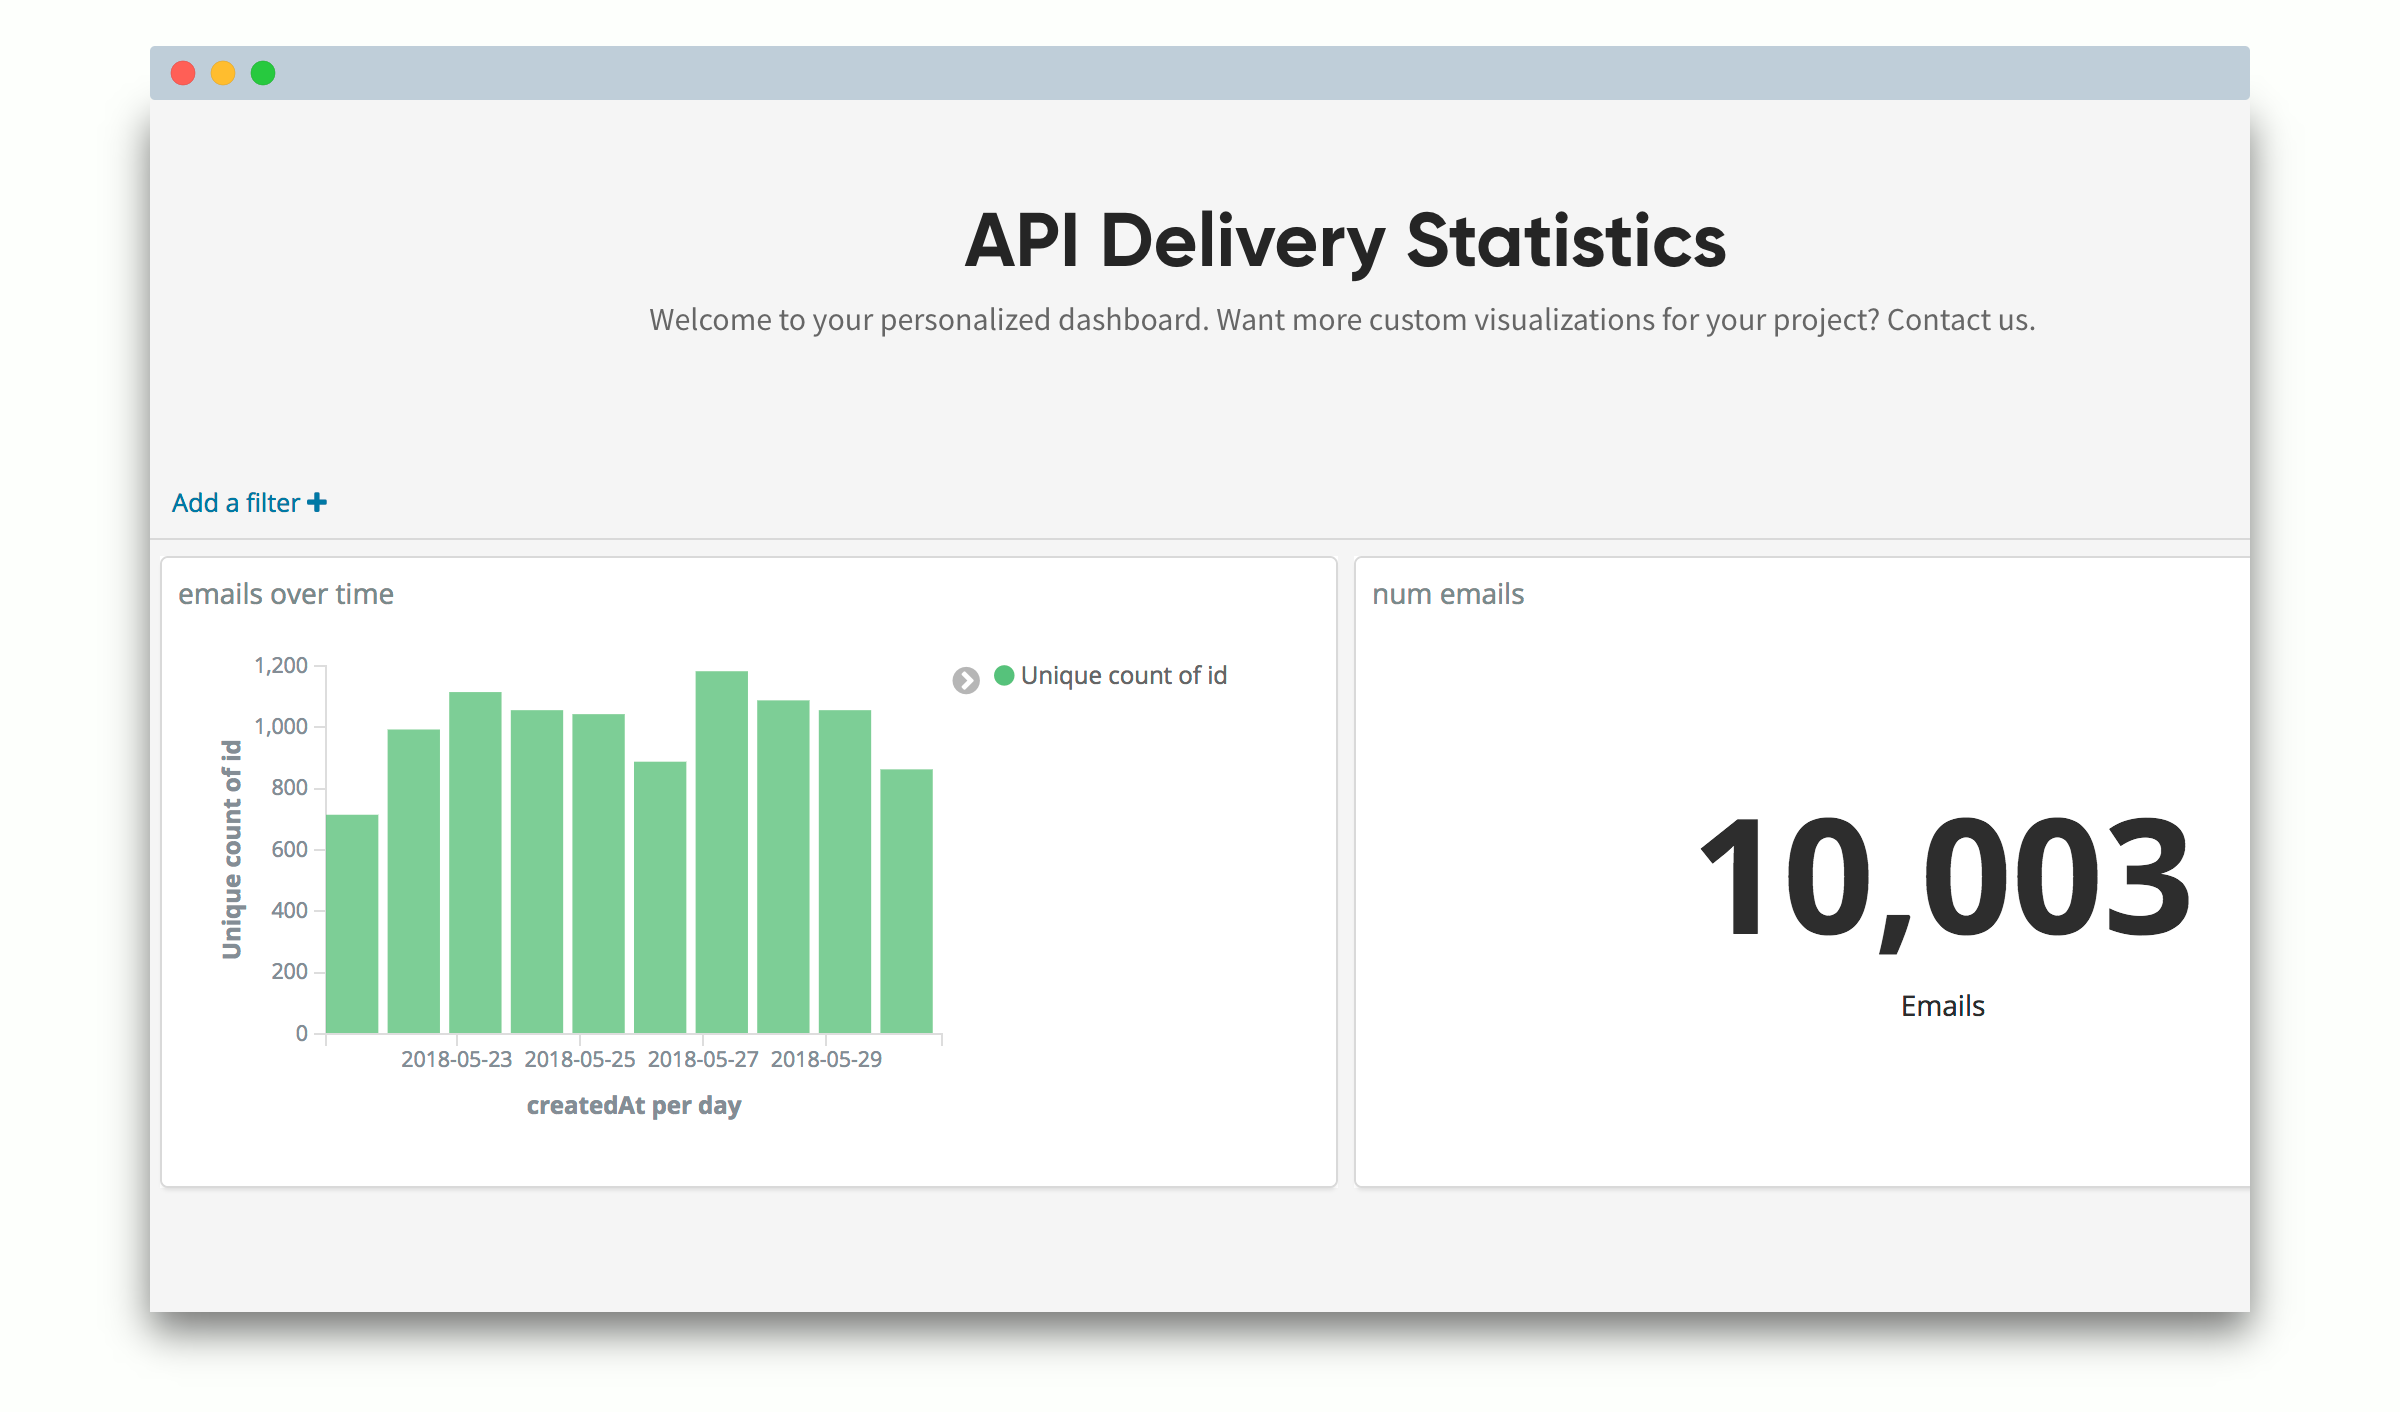
Task: Click the 1,200 y-axis tick label
Action: pyautogui.click(x=281, y=665)
